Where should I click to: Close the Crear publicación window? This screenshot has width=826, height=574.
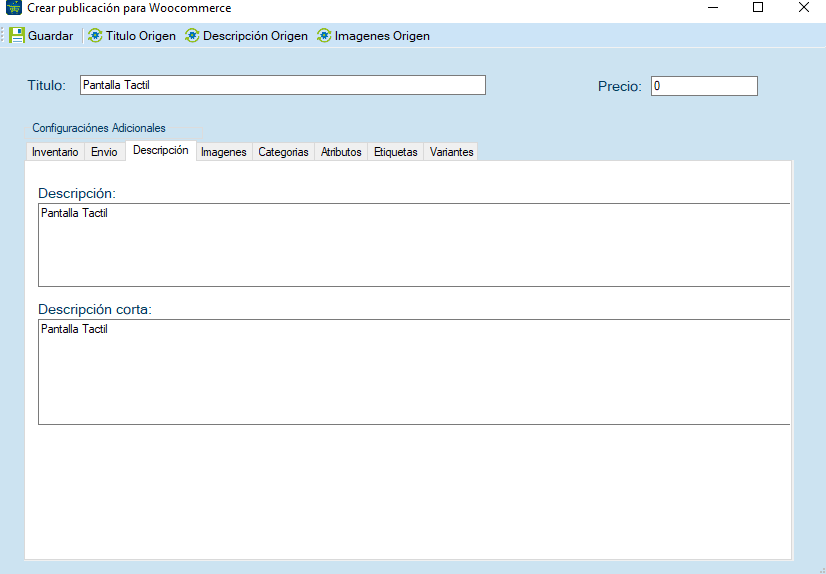[x=803, y=7]
